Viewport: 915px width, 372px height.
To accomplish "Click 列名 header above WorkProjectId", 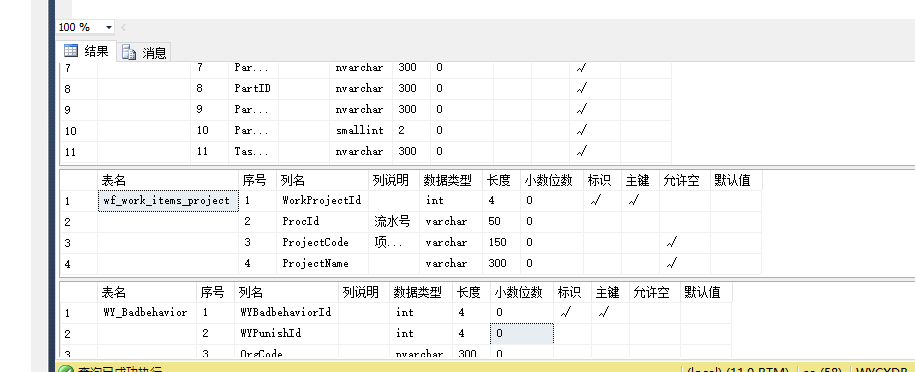I will (322, 180).
